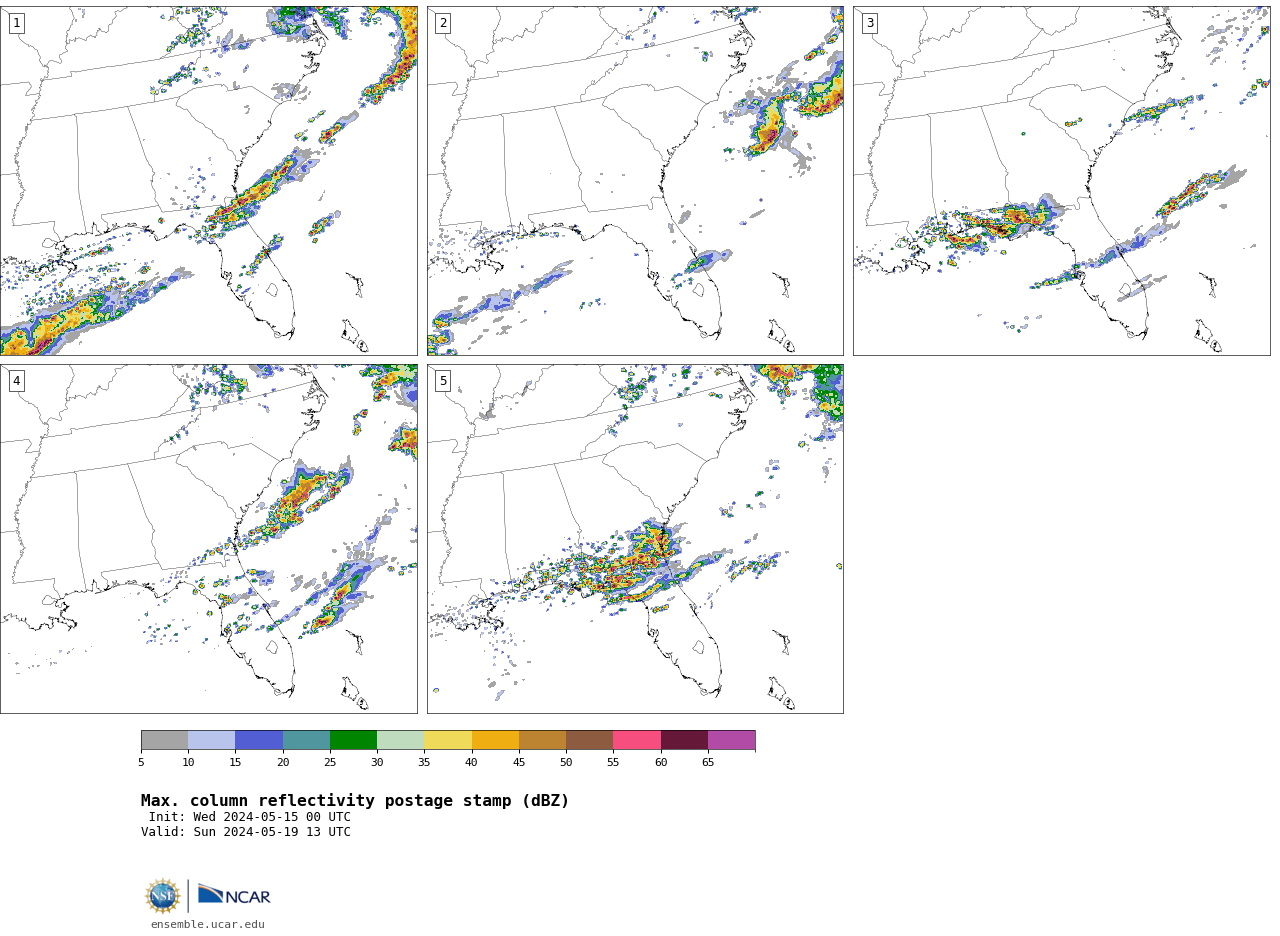Screen dimensions: 1280x936
Task: Click the panel number 3 label box
Action: (x=870, y=23)
